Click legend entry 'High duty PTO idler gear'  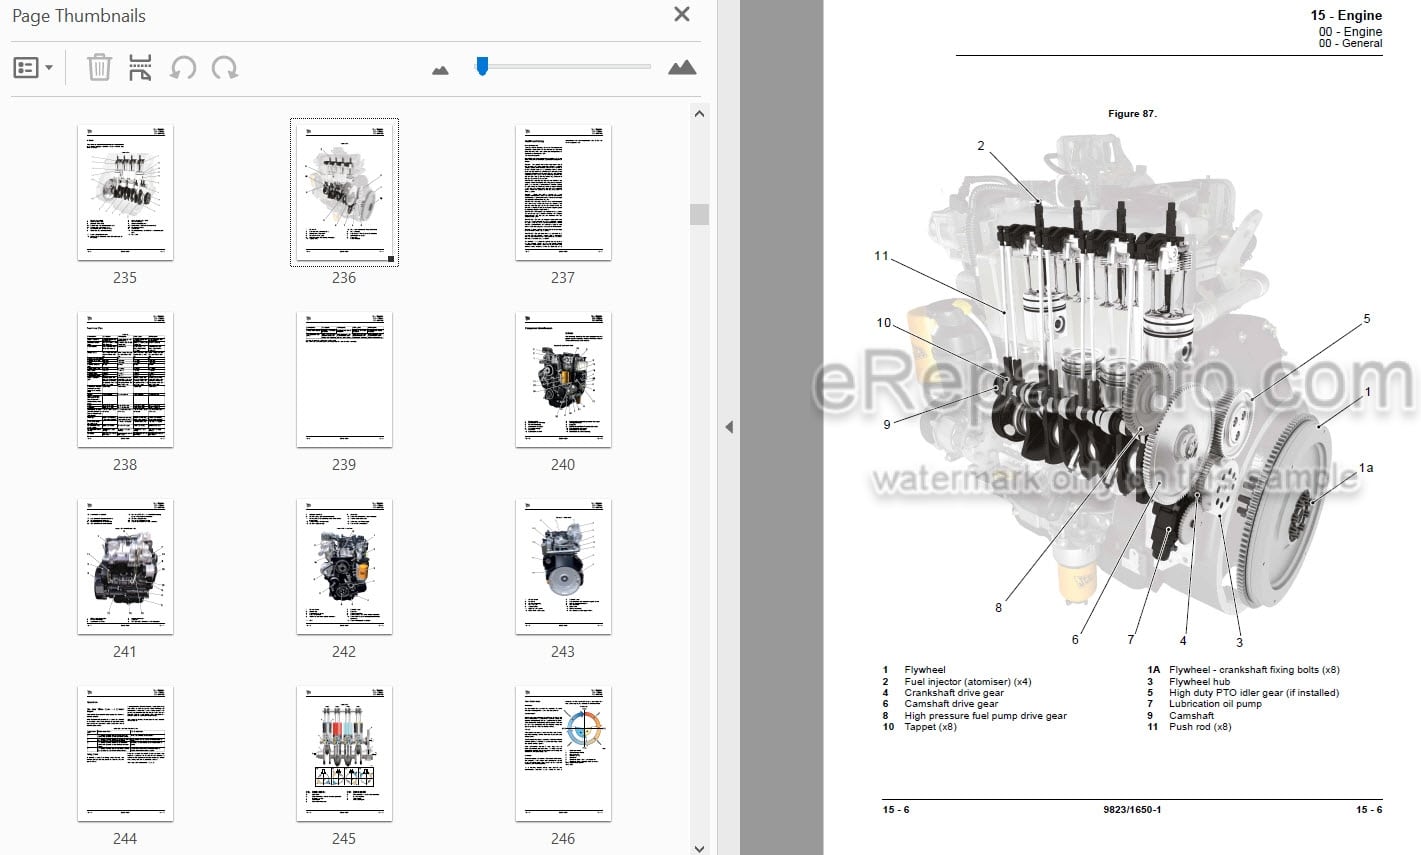point(1254,692)
